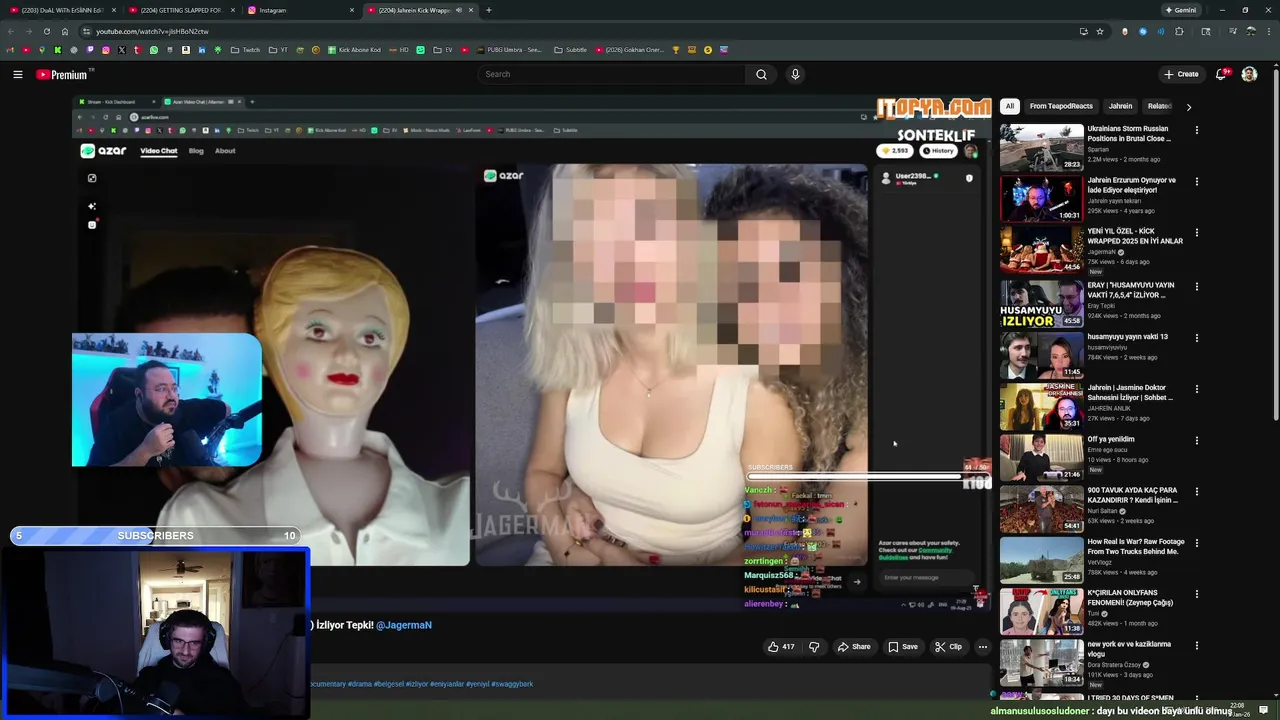Select the All filter chip
The height and width of the screenshot is (720, 1280).
(1010, 106)
